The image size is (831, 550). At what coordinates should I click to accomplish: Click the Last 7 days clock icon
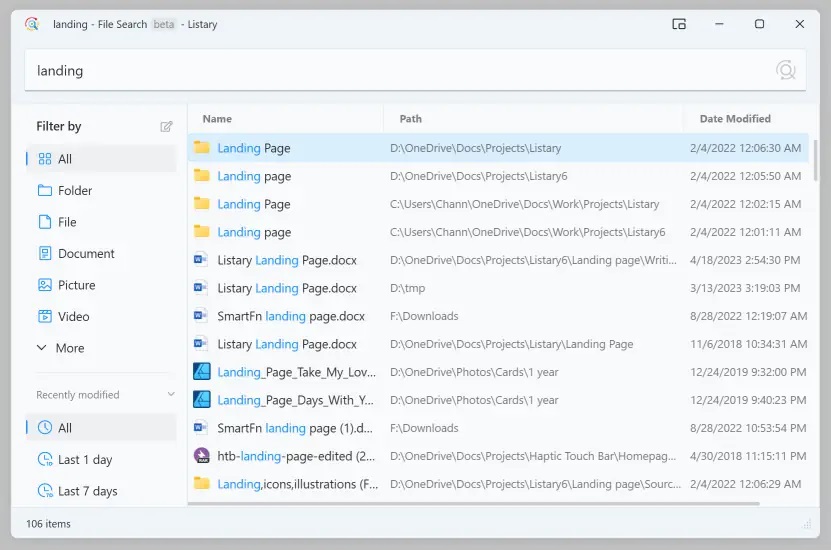(45, 491)
